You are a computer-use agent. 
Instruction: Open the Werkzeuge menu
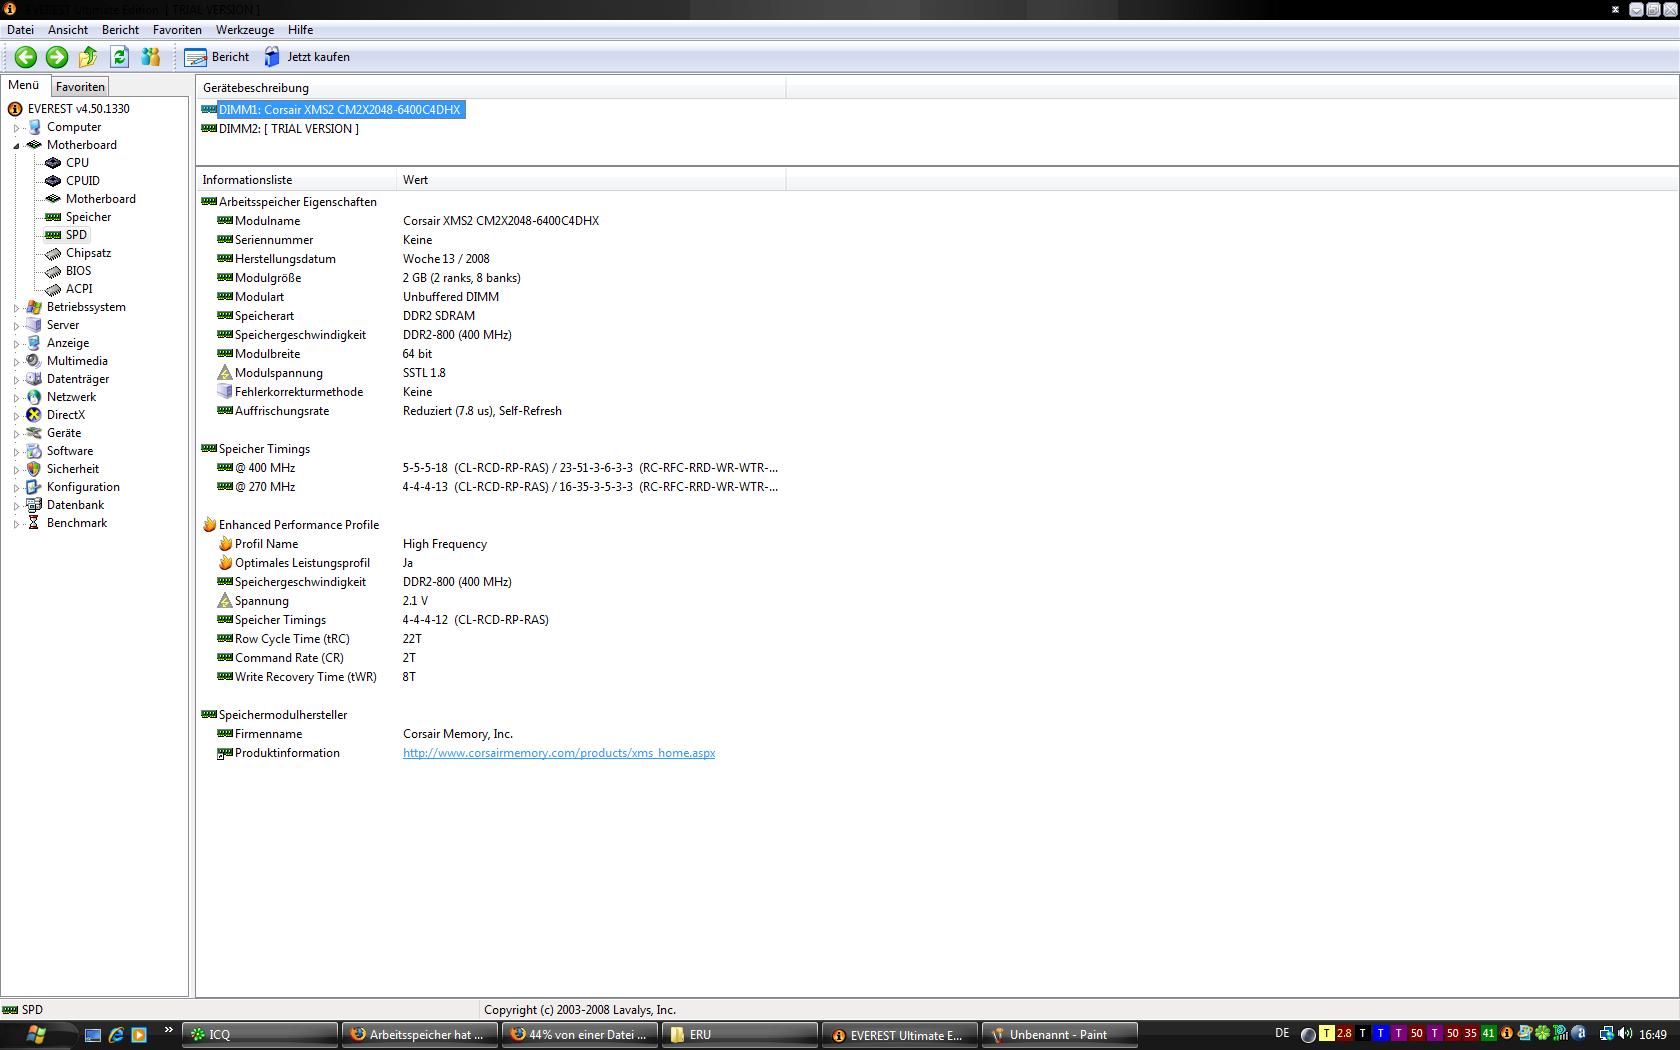(245, 30)
